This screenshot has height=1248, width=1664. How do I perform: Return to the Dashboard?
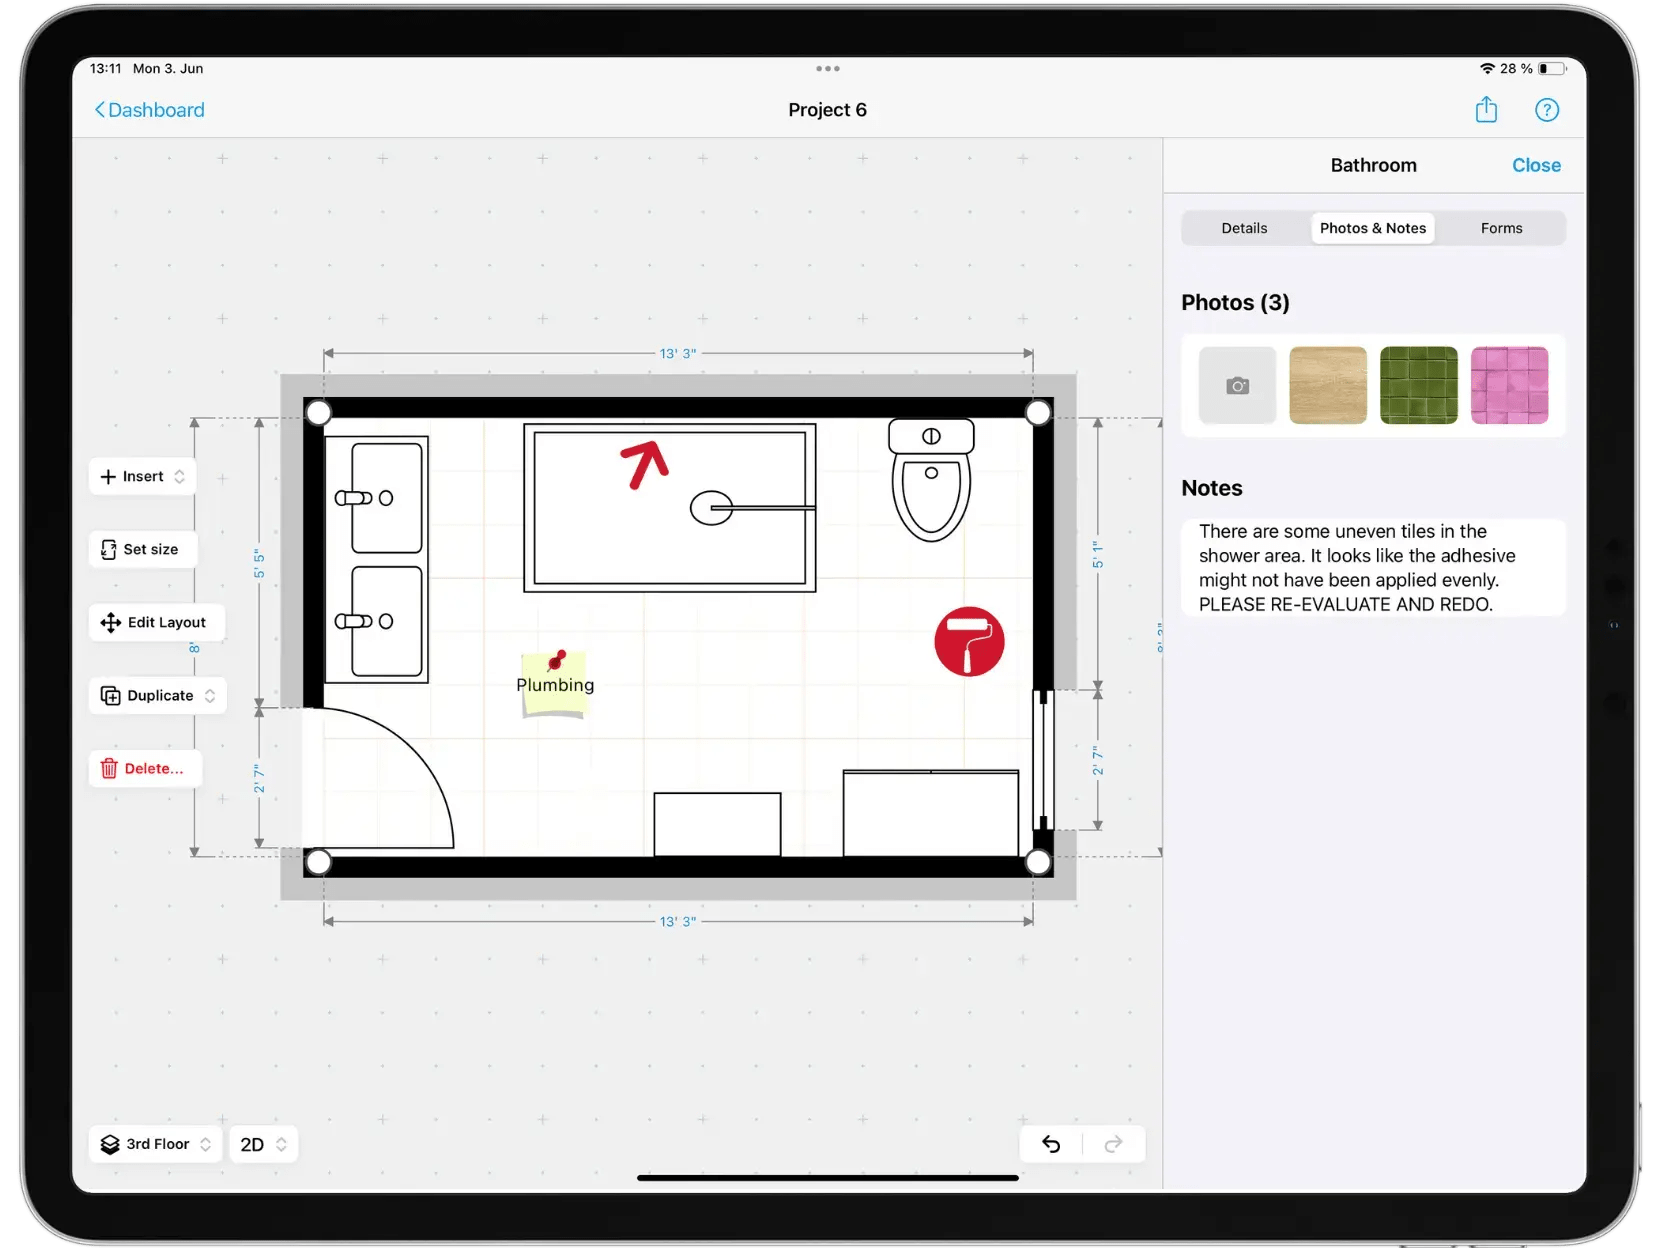coord(149,110)
